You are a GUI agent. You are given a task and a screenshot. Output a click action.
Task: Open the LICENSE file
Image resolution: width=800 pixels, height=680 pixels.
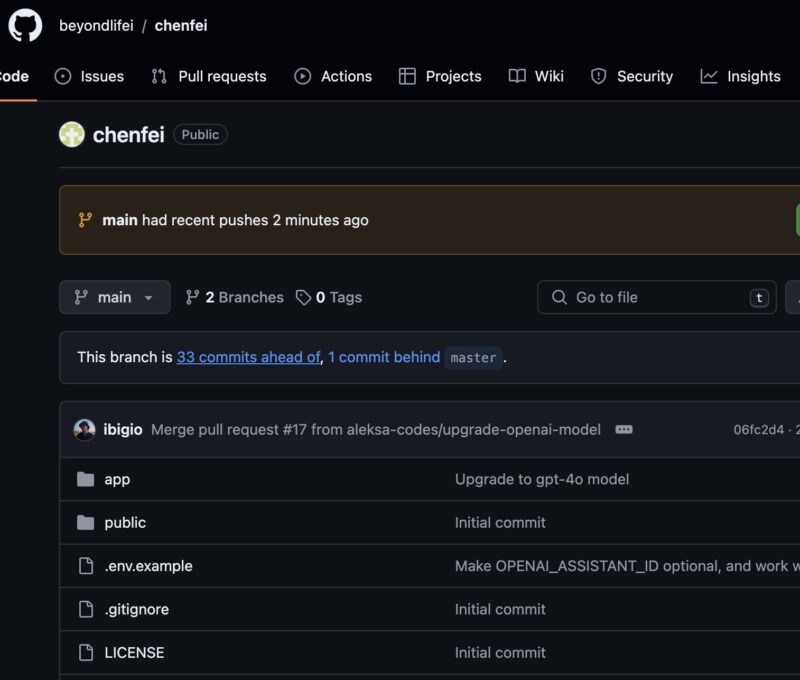click(x=134, y=653)
